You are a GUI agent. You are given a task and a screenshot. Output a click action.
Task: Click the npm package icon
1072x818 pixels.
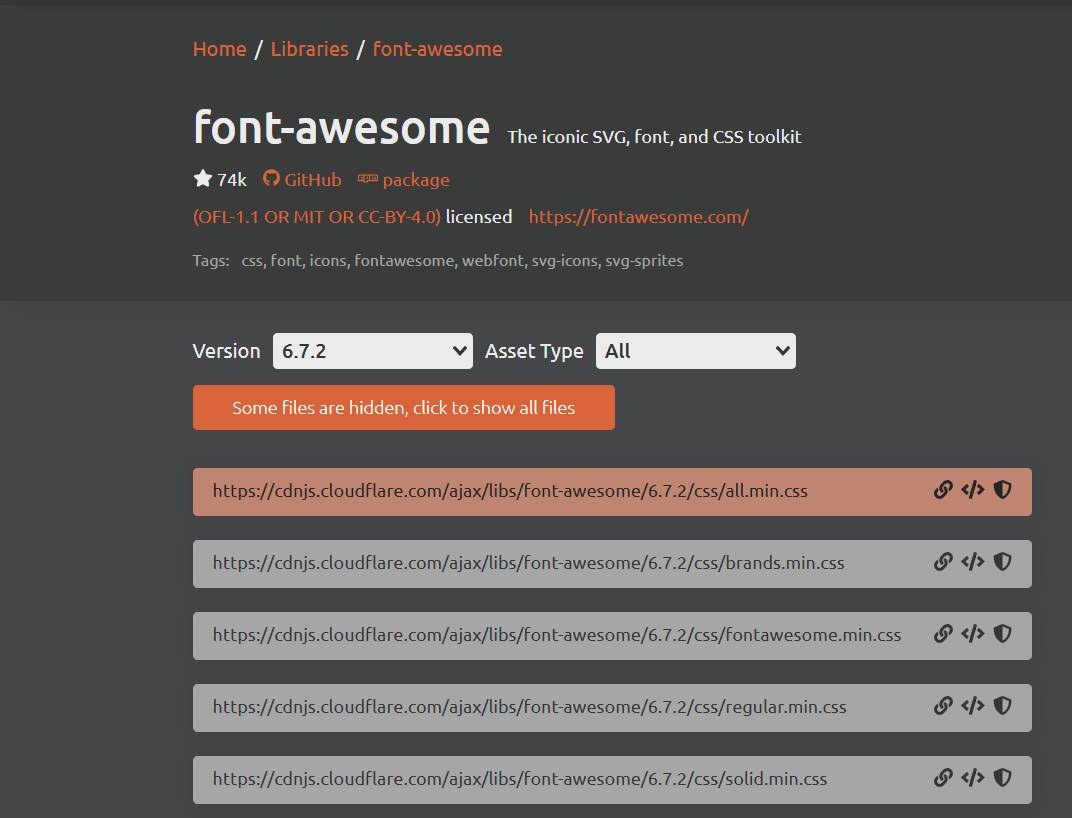pyautogui.click(x=368, y=179)
